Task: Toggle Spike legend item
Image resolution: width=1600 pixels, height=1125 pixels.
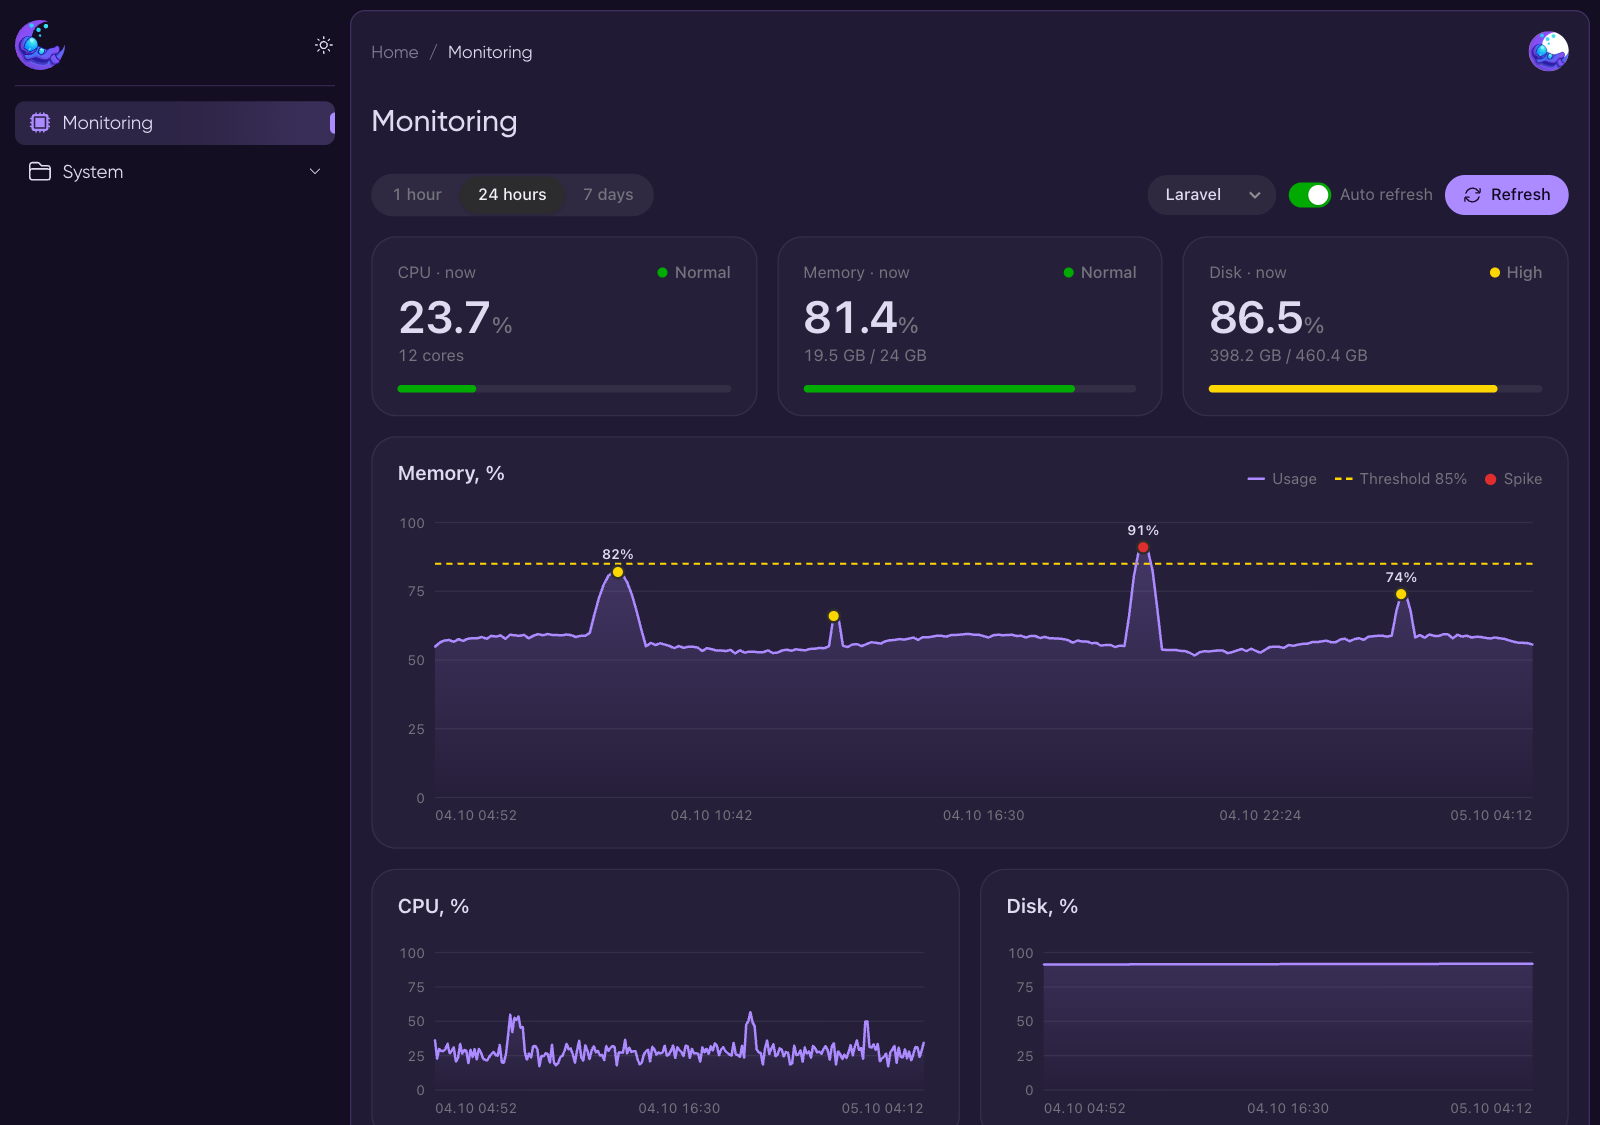Action: (x=1513, y=479)
